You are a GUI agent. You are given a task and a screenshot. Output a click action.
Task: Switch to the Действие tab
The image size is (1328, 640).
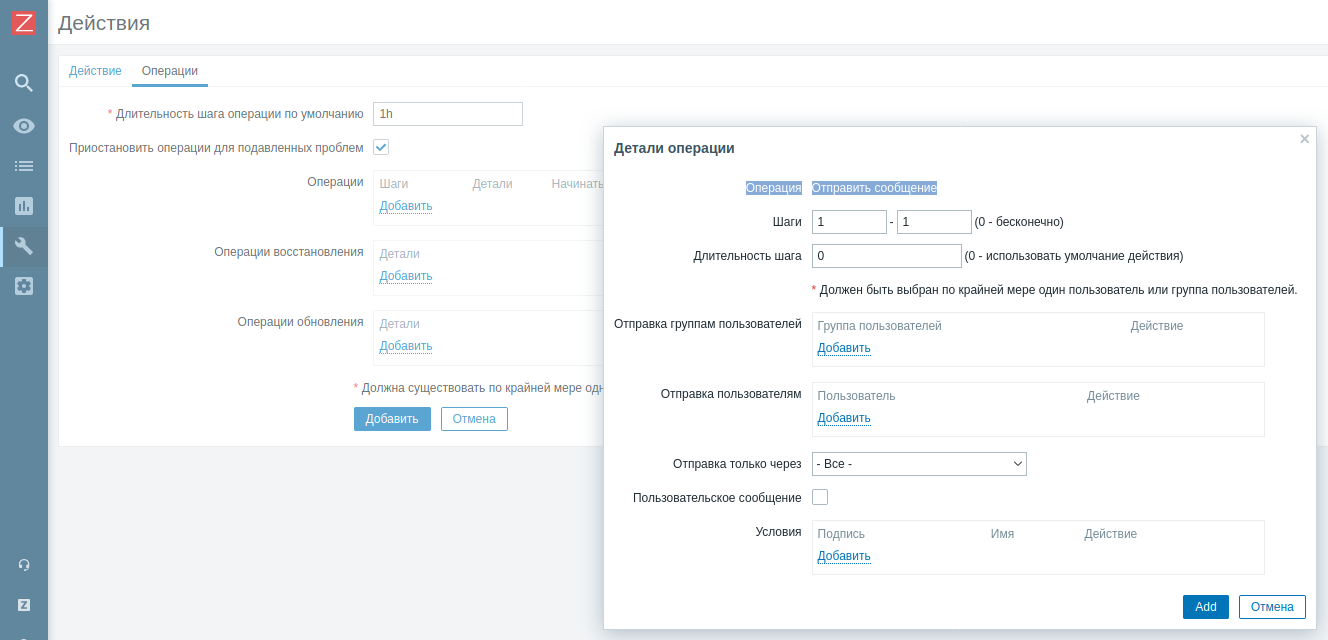tap(95, 70)
